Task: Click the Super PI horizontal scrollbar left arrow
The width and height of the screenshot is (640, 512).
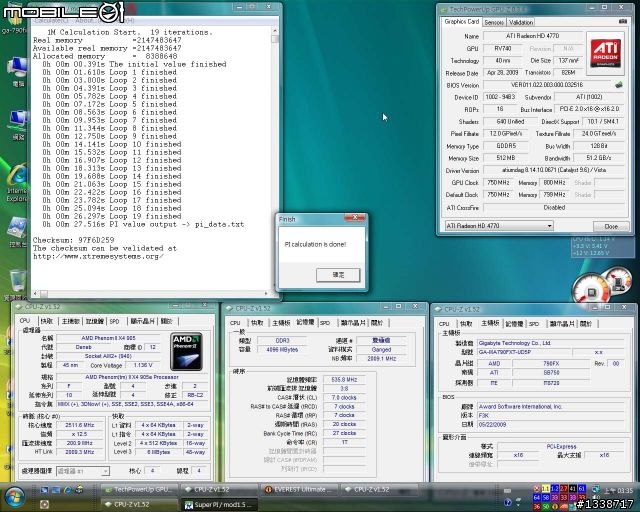Action: click(35, 294)
